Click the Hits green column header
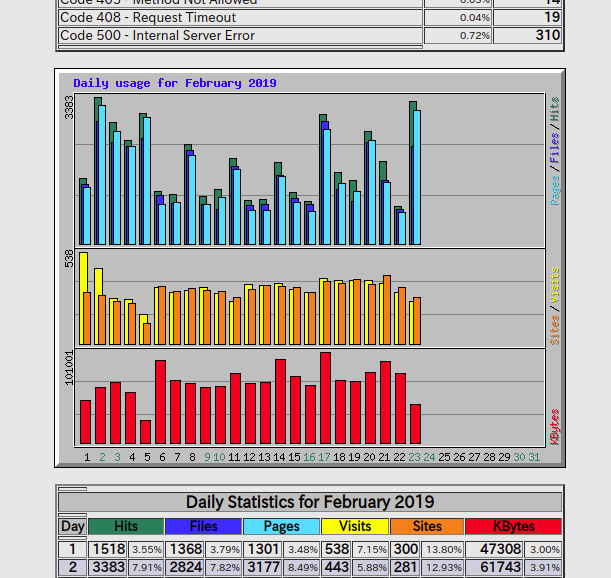 point(125,526)
